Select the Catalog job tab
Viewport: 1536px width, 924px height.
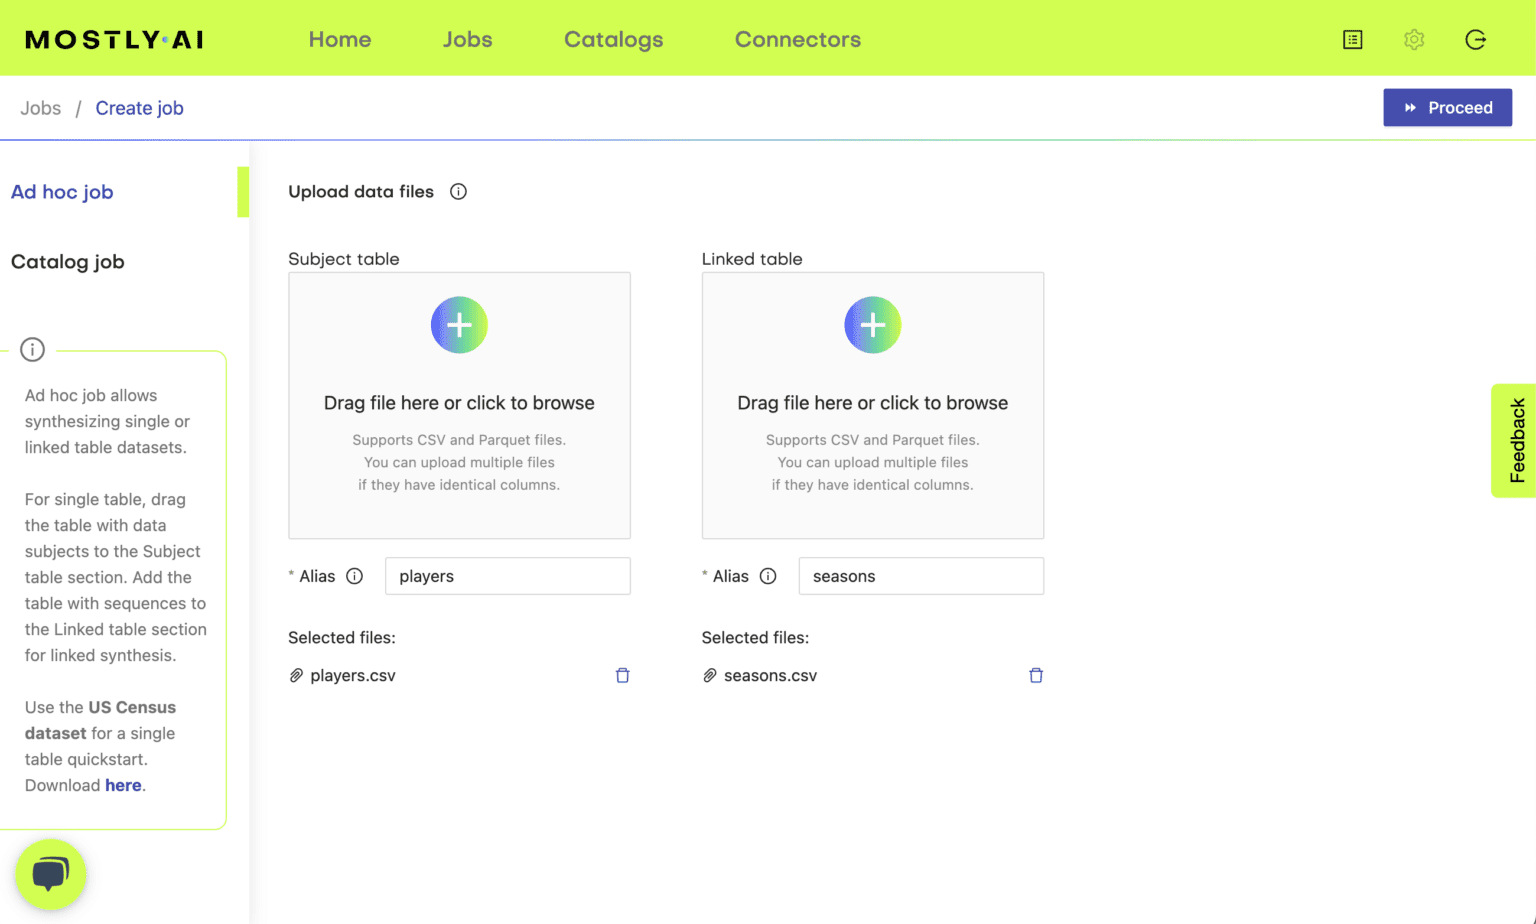point(68,262)
